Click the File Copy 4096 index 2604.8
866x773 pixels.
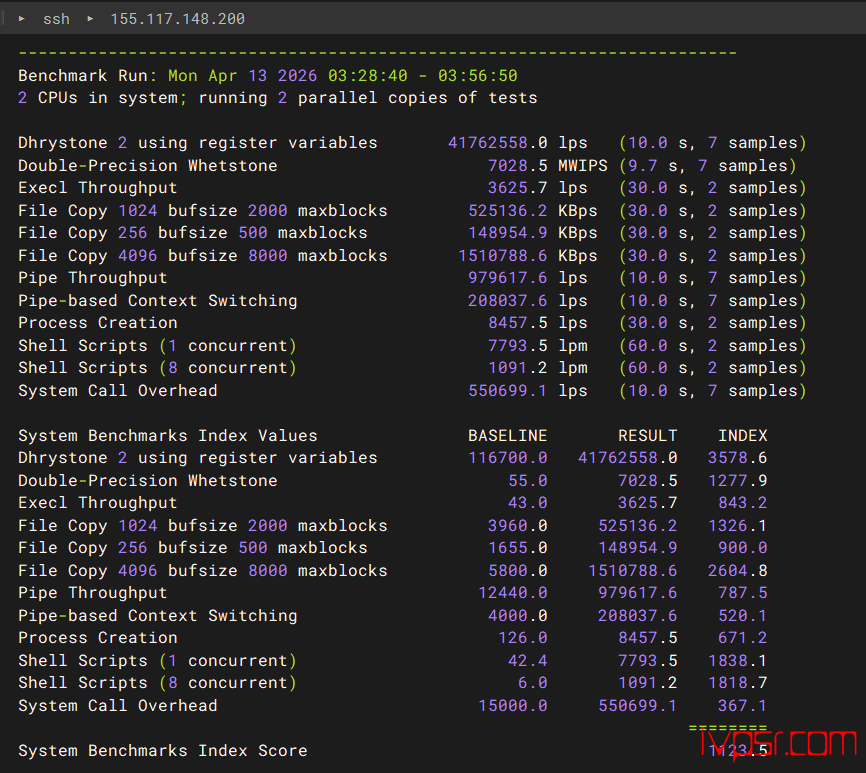coord(737,570)
